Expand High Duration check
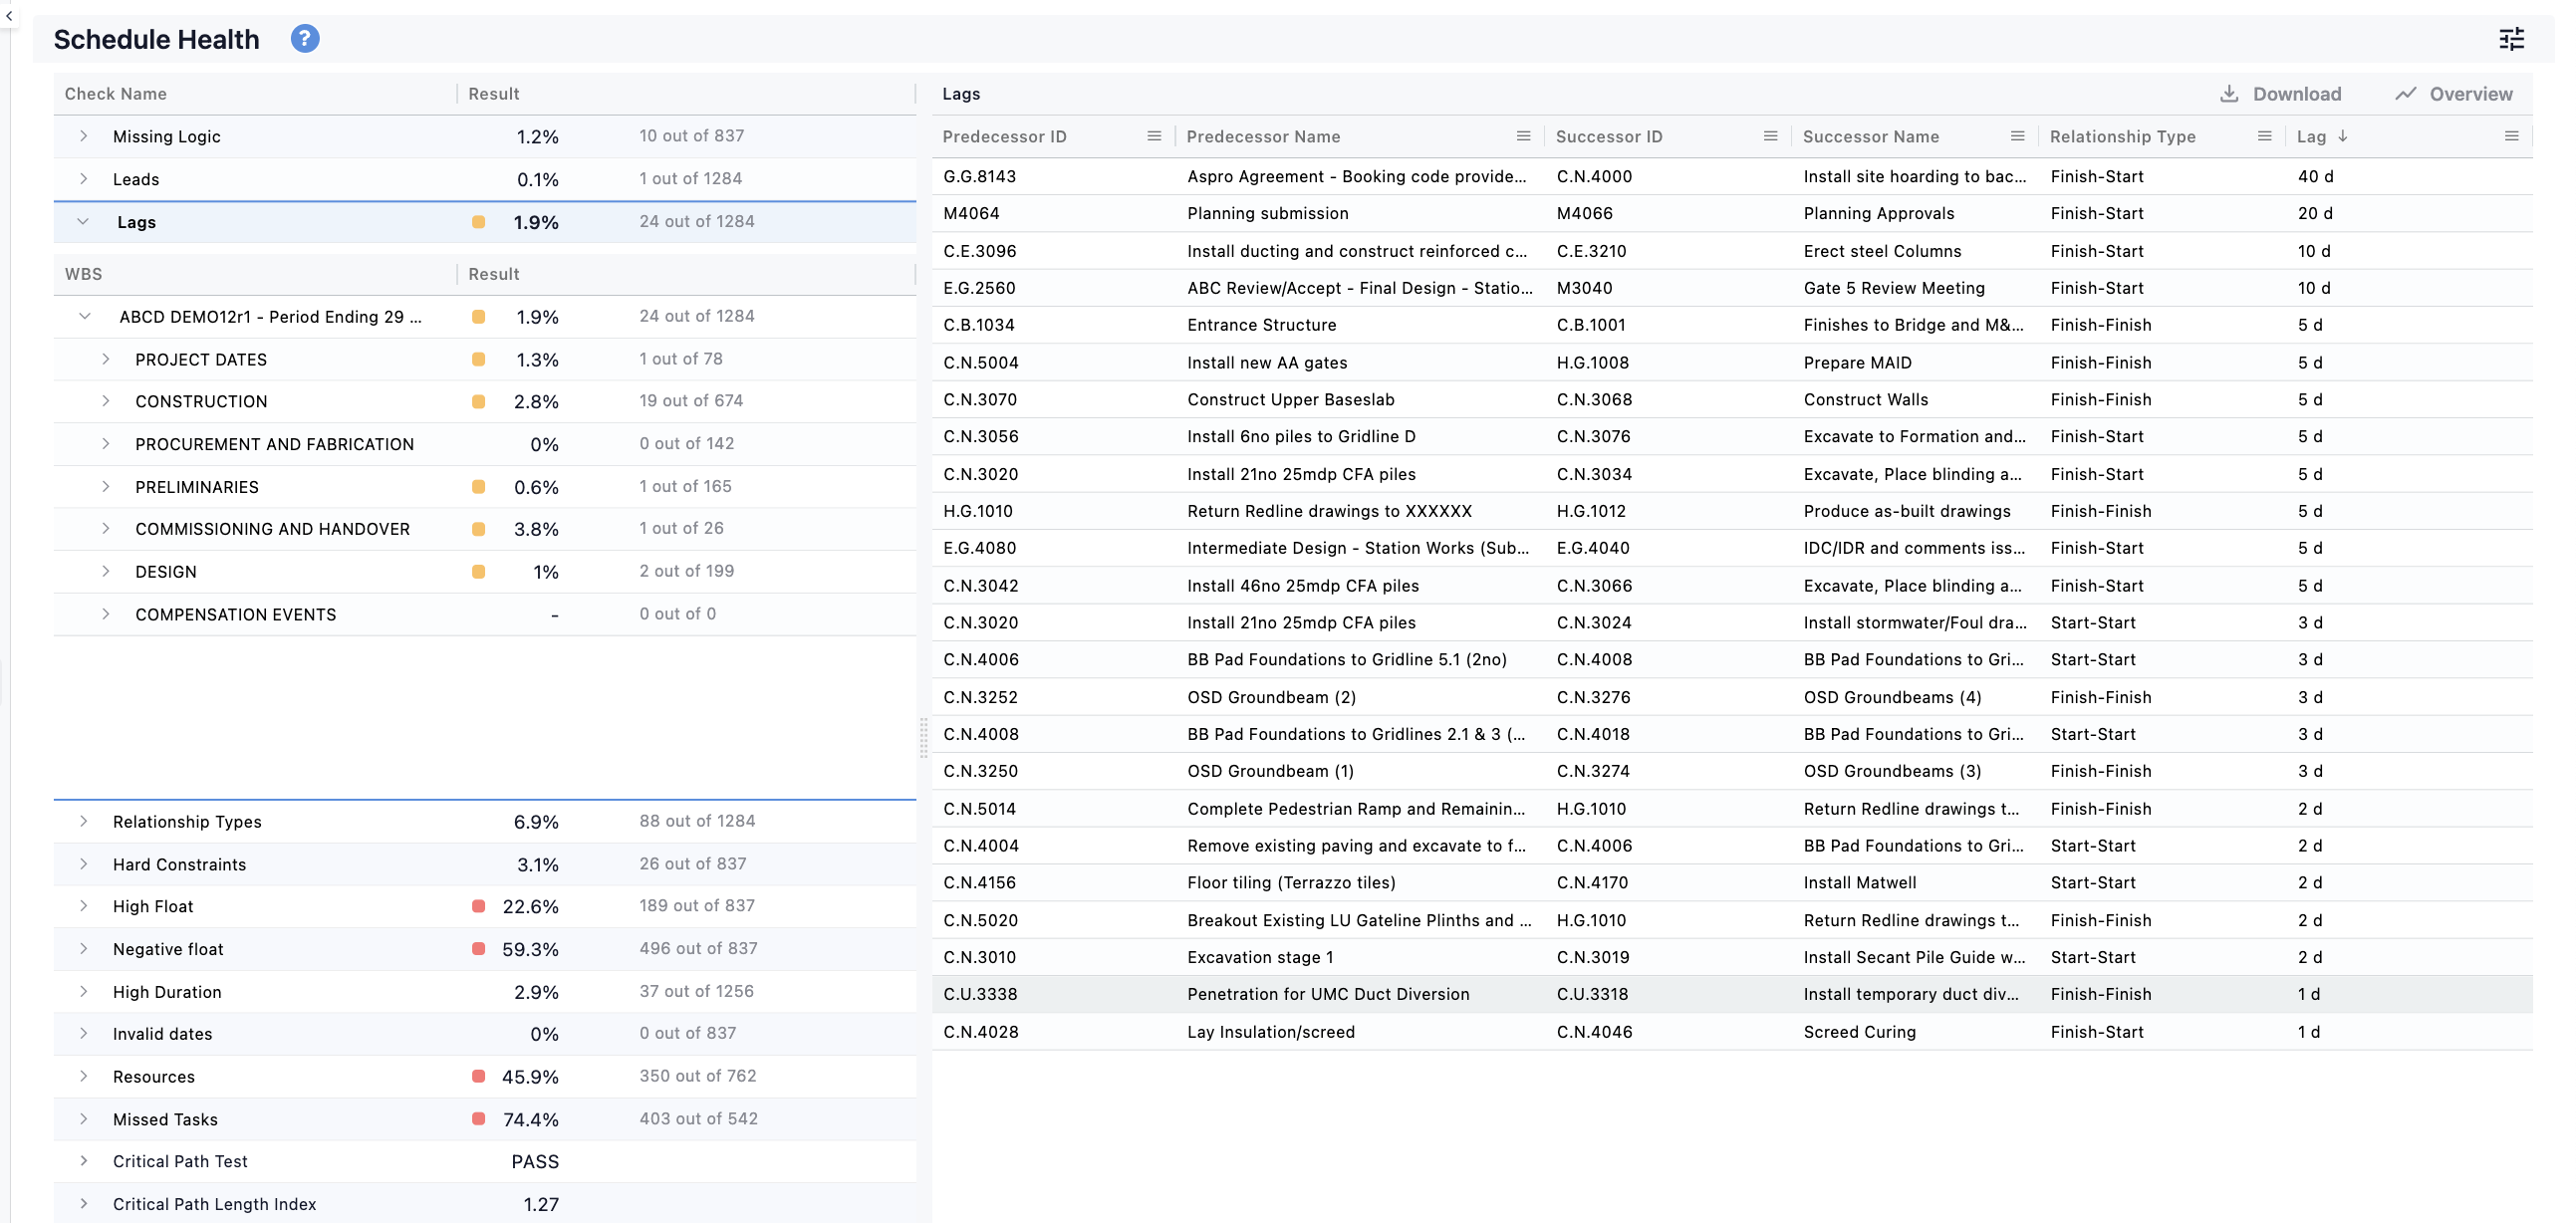Viewport: 2576px width, 1223px height. coord(84,992)
